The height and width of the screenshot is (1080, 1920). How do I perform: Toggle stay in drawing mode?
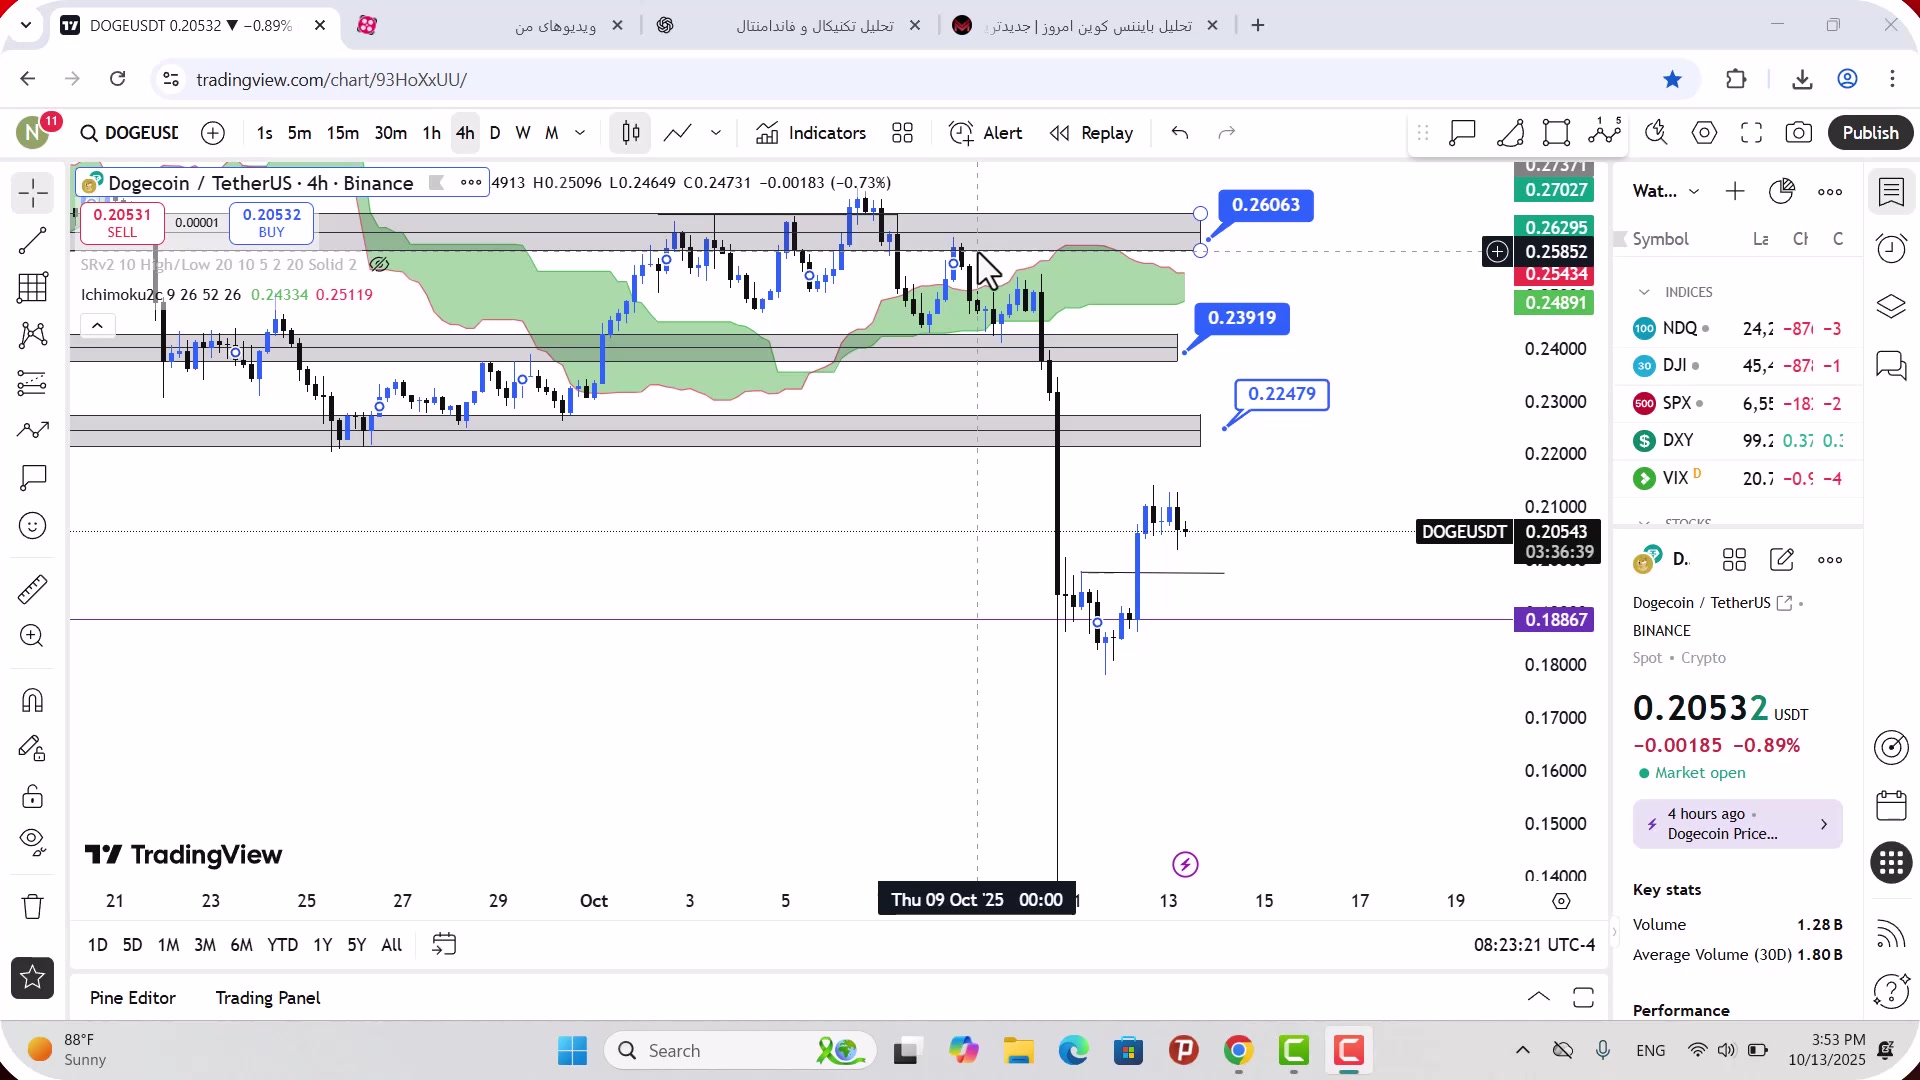(32, 748)
